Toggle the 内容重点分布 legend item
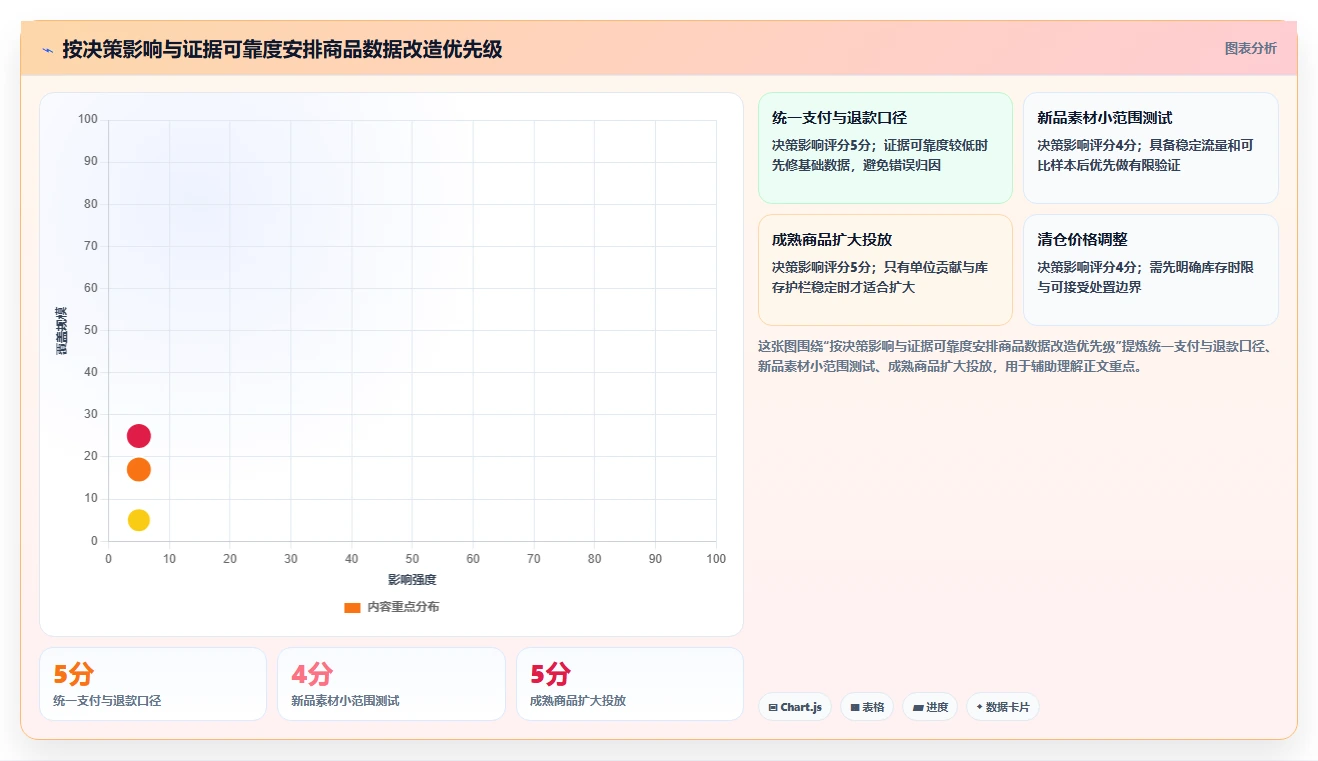Screen dimensions: 1318x761 [x=391, y=607]
